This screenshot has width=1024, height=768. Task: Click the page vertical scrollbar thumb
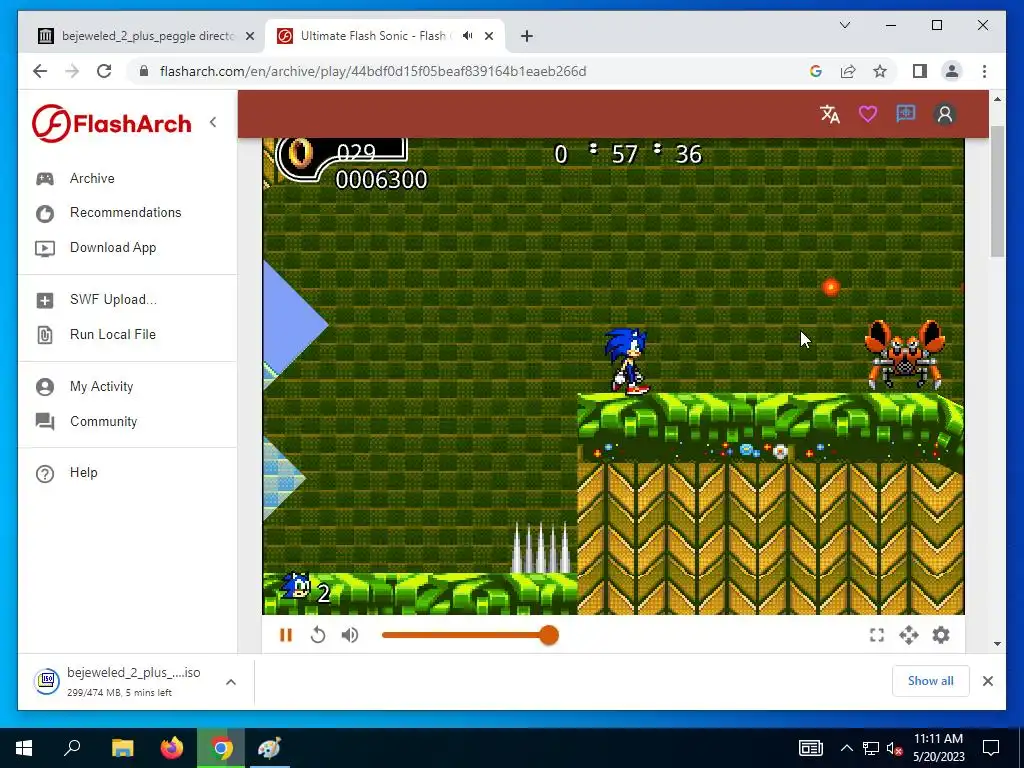997,191
